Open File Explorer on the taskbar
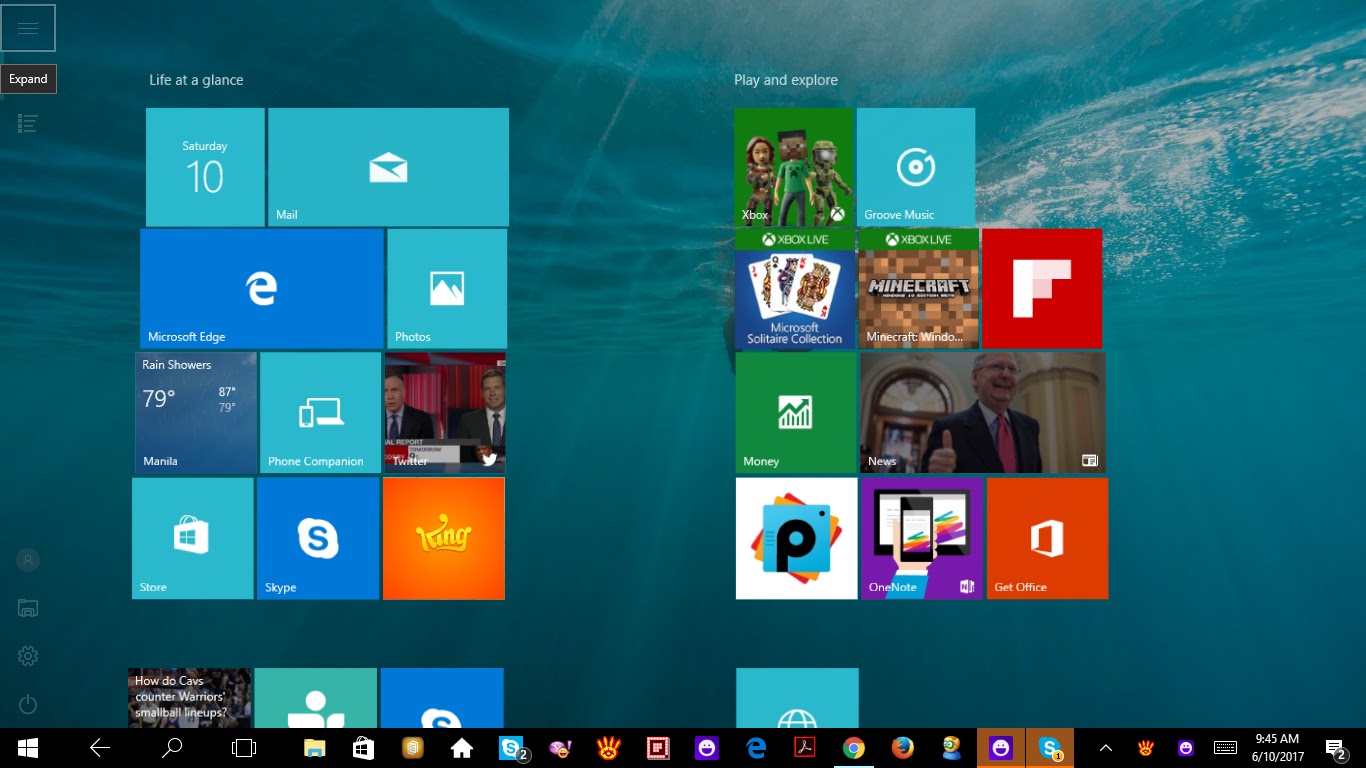 (315, 748)
